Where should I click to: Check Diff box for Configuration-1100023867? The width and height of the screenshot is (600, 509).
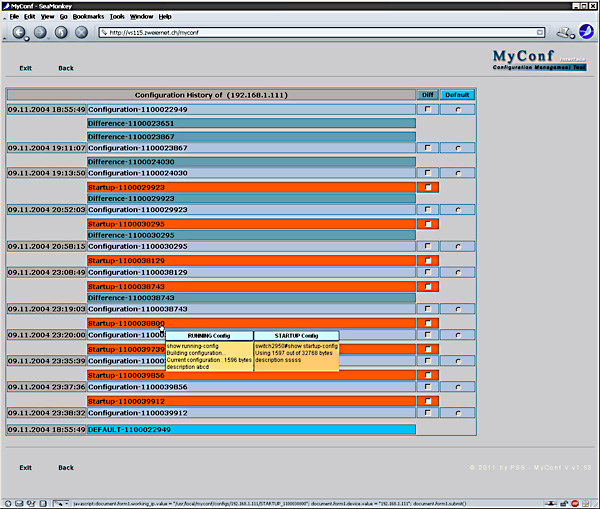click(x=427, y=148)
